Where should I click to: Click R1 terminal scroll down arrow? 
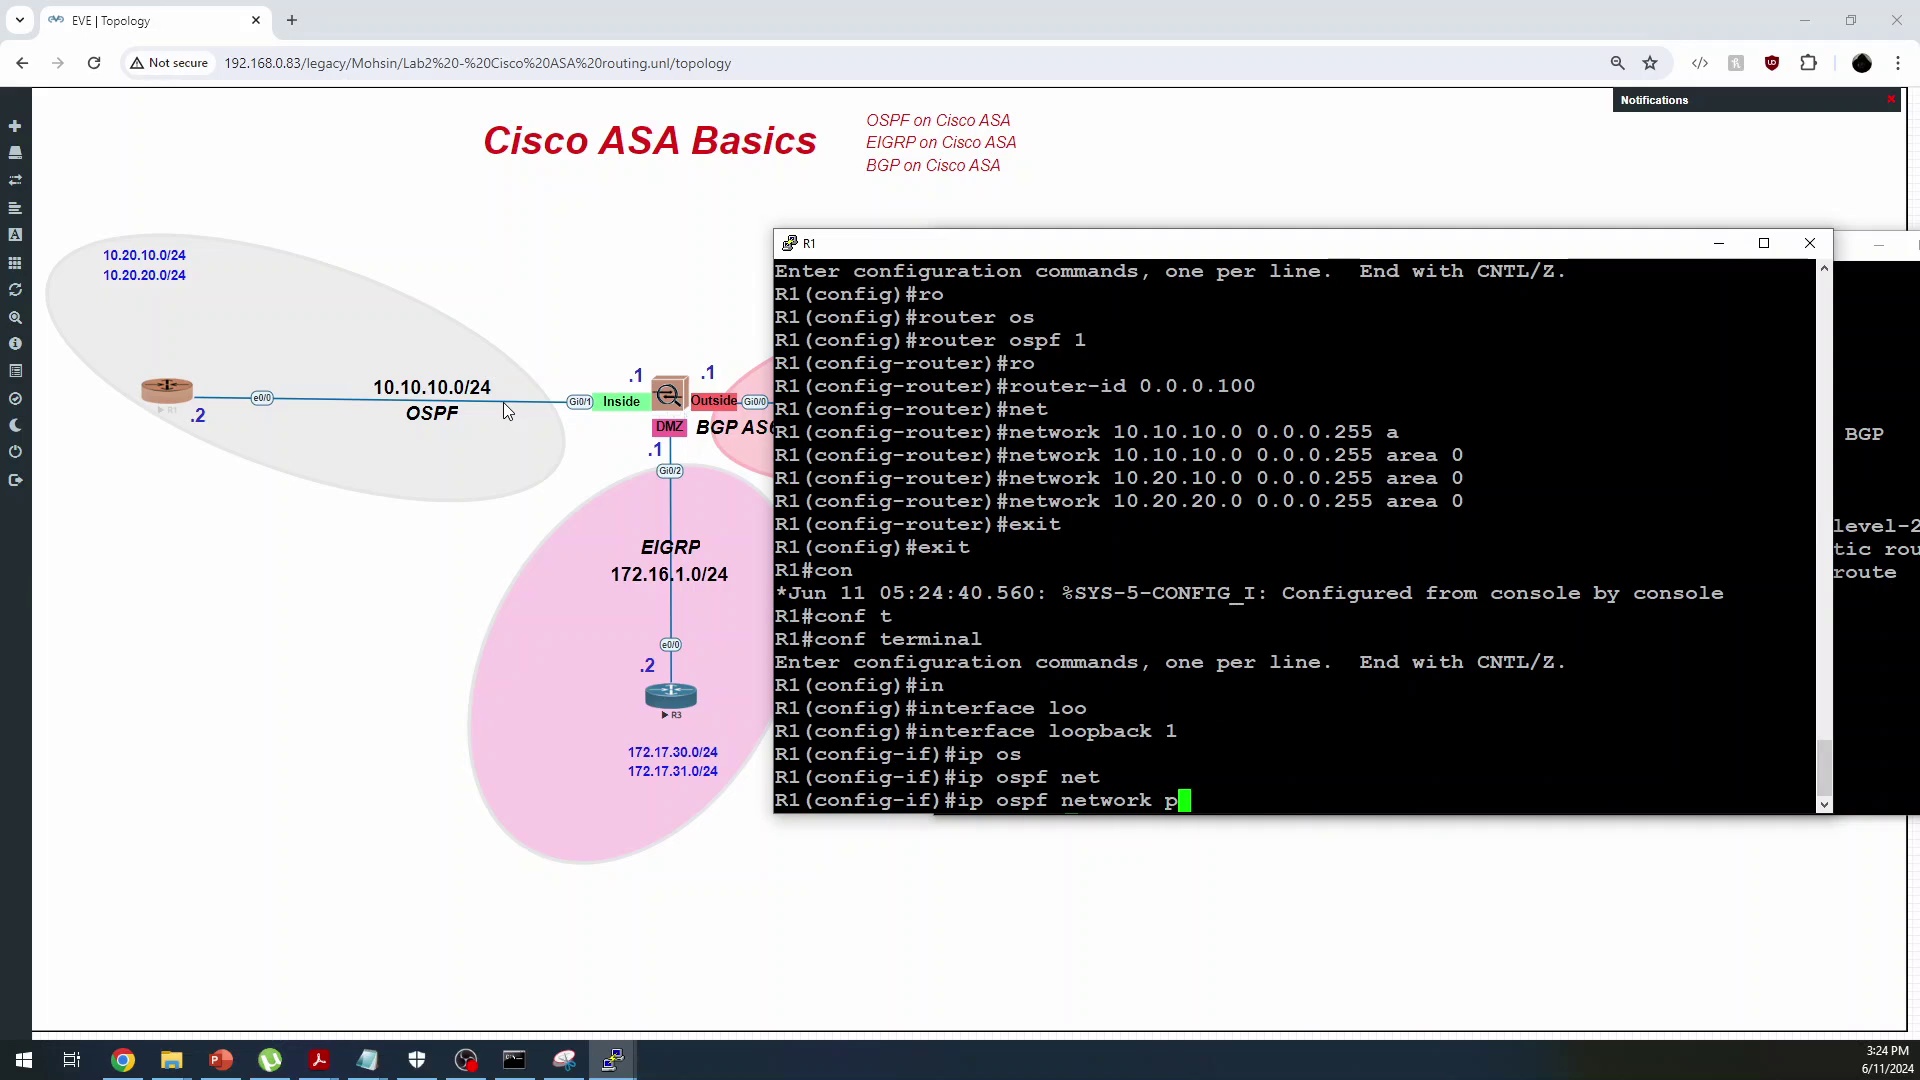click(1825, 805)
